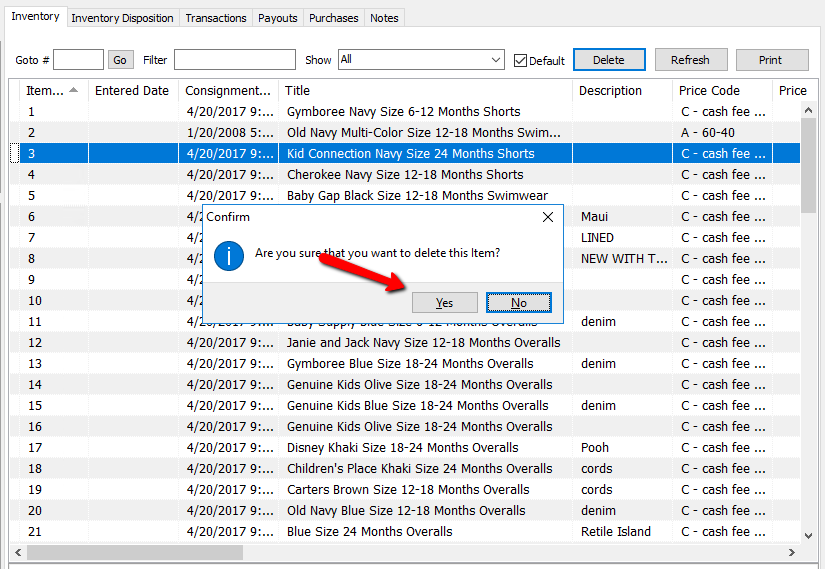Click the horizontal scrollbar right arrow
This screenshot has width=825, height=569.
792,552
